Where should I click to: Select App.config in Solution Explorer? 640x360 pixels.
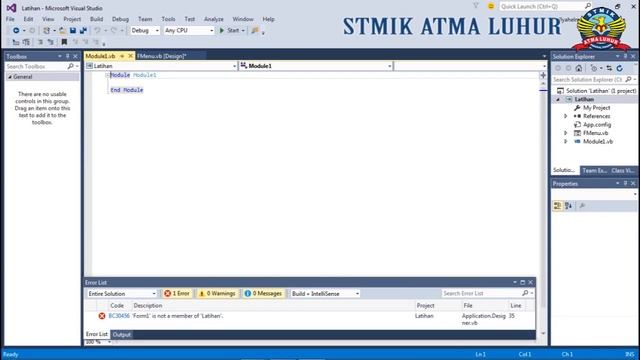[597, 125]
